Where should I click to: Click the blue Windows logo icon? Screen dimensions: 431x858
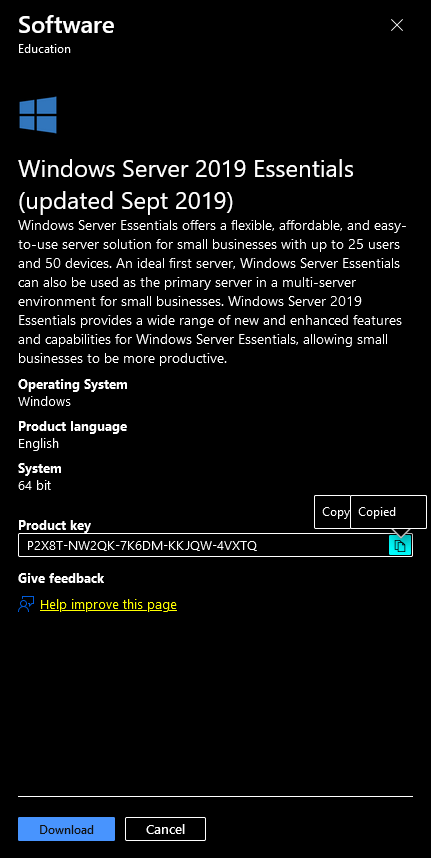[x=38, y=115]
